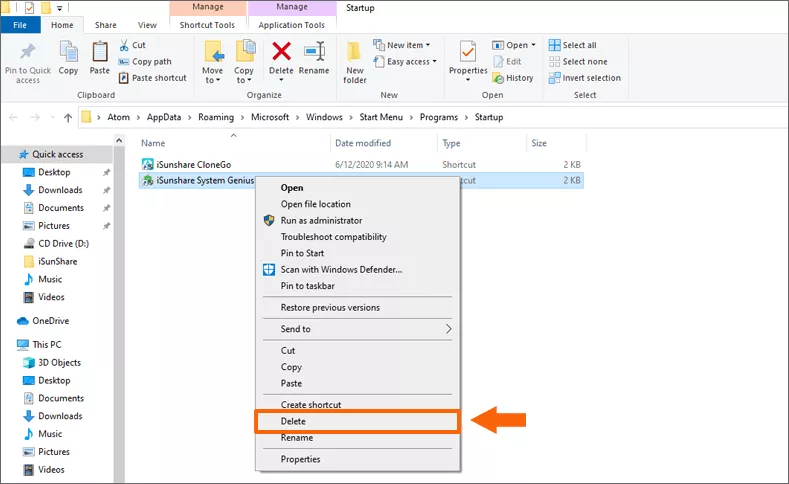
Task: Choose Open in the context menu
Action: click(x=358, y=188)
